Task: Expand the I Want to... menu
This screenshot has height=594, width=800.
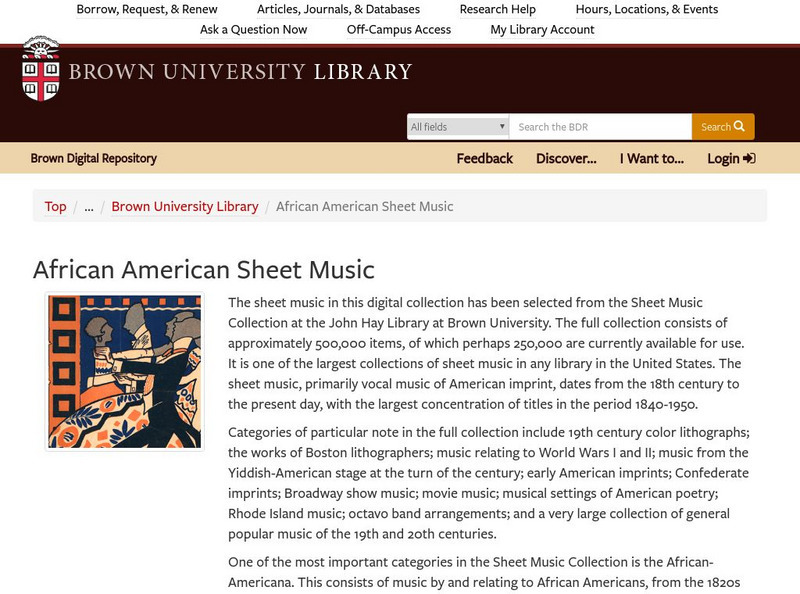Action: tap(651, 158)
